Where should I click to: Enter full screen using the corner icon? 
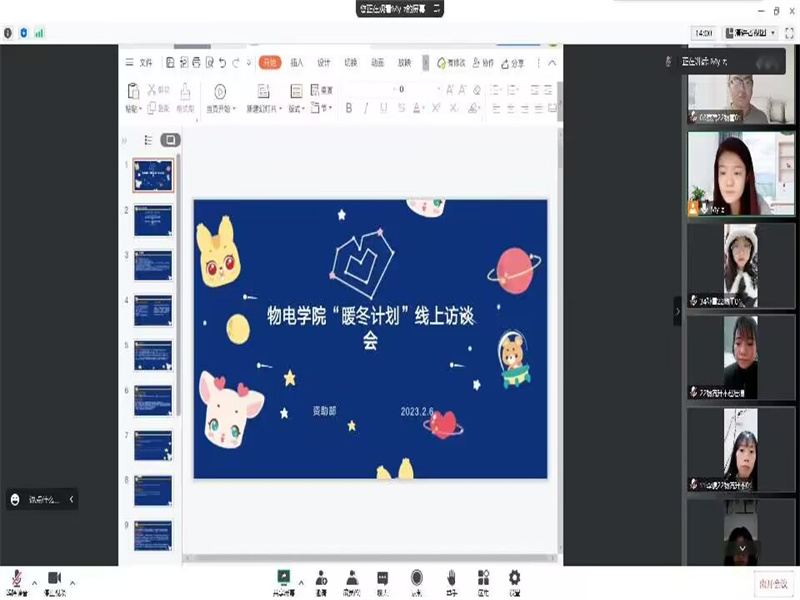click(x=788, y=33)
